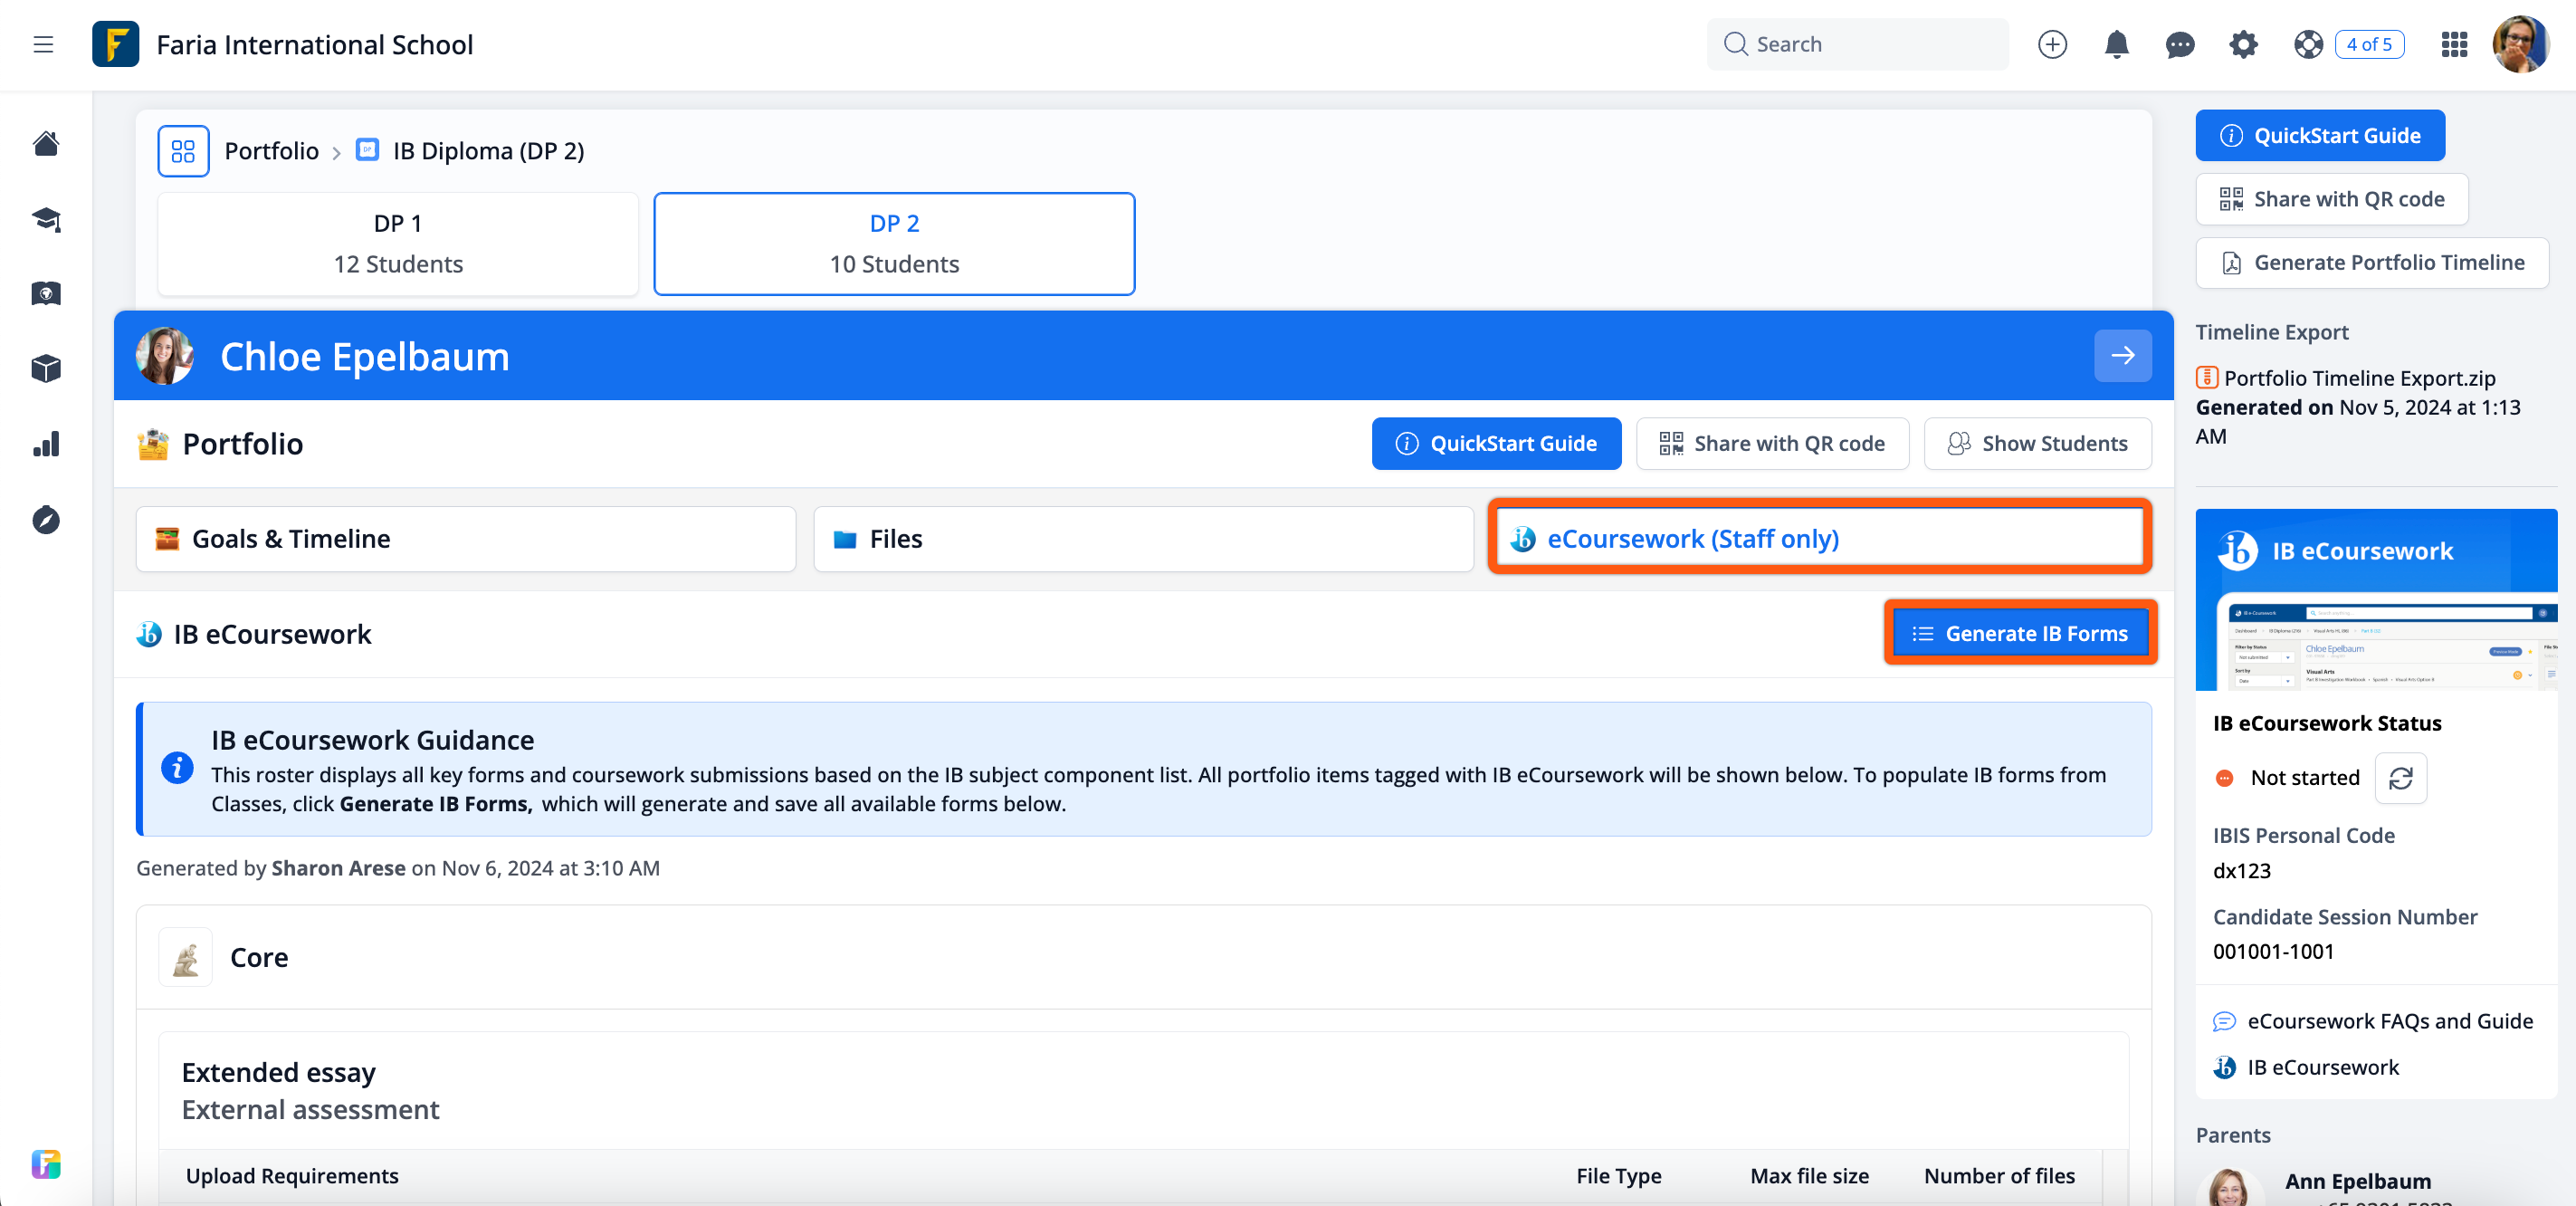Open sidebar graduation cap icon
2576x1206 pixels.
click(46, 219)
